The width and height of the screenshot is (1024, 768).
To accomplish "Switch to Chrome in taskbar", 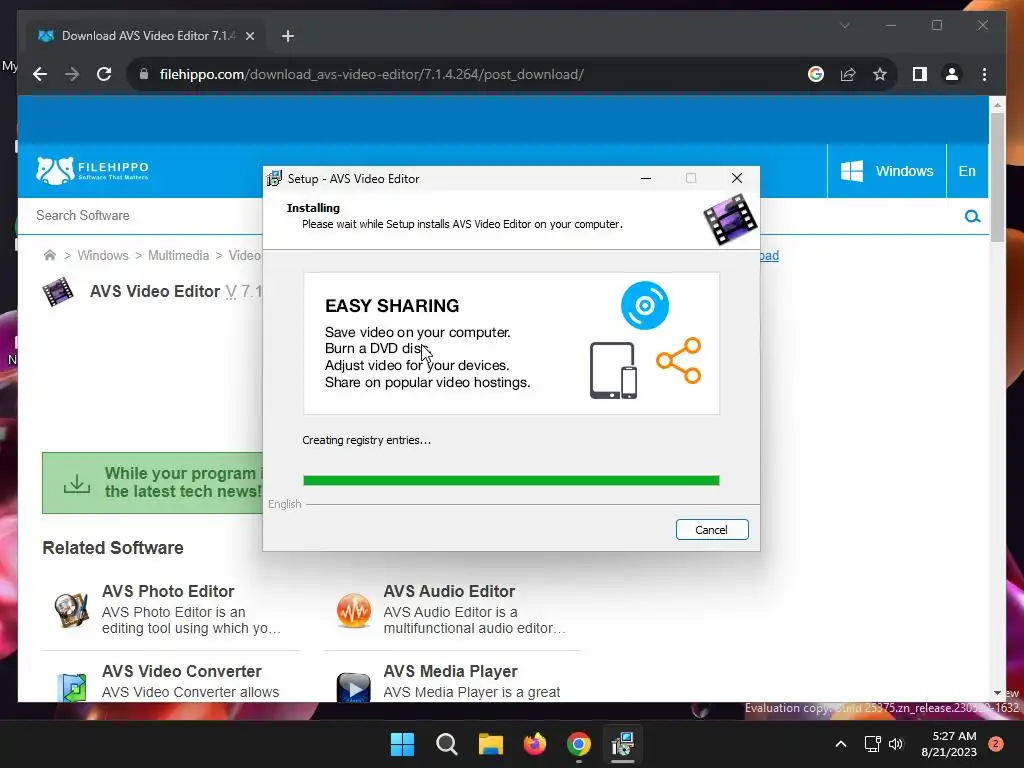I will tap(579, 744).
